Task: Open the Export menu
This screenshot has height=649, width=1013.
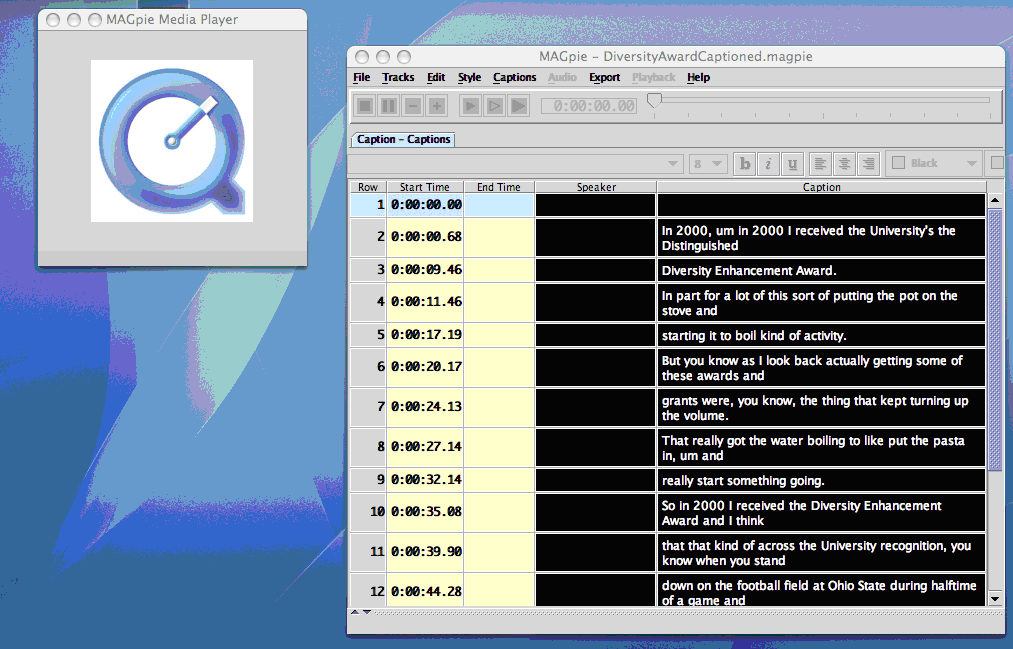Action: [605, 77]
